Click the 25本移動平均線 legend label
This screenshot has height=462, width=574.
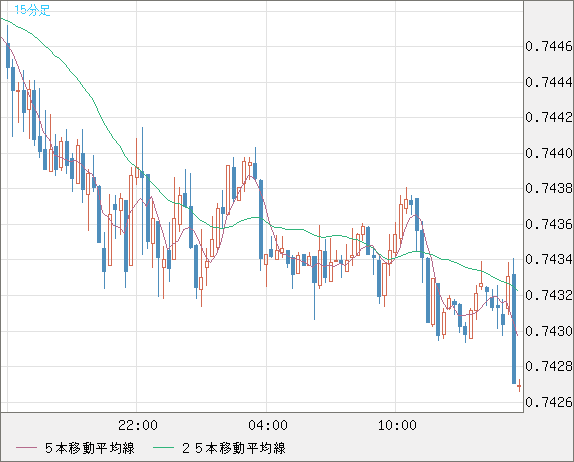(234, 448)
